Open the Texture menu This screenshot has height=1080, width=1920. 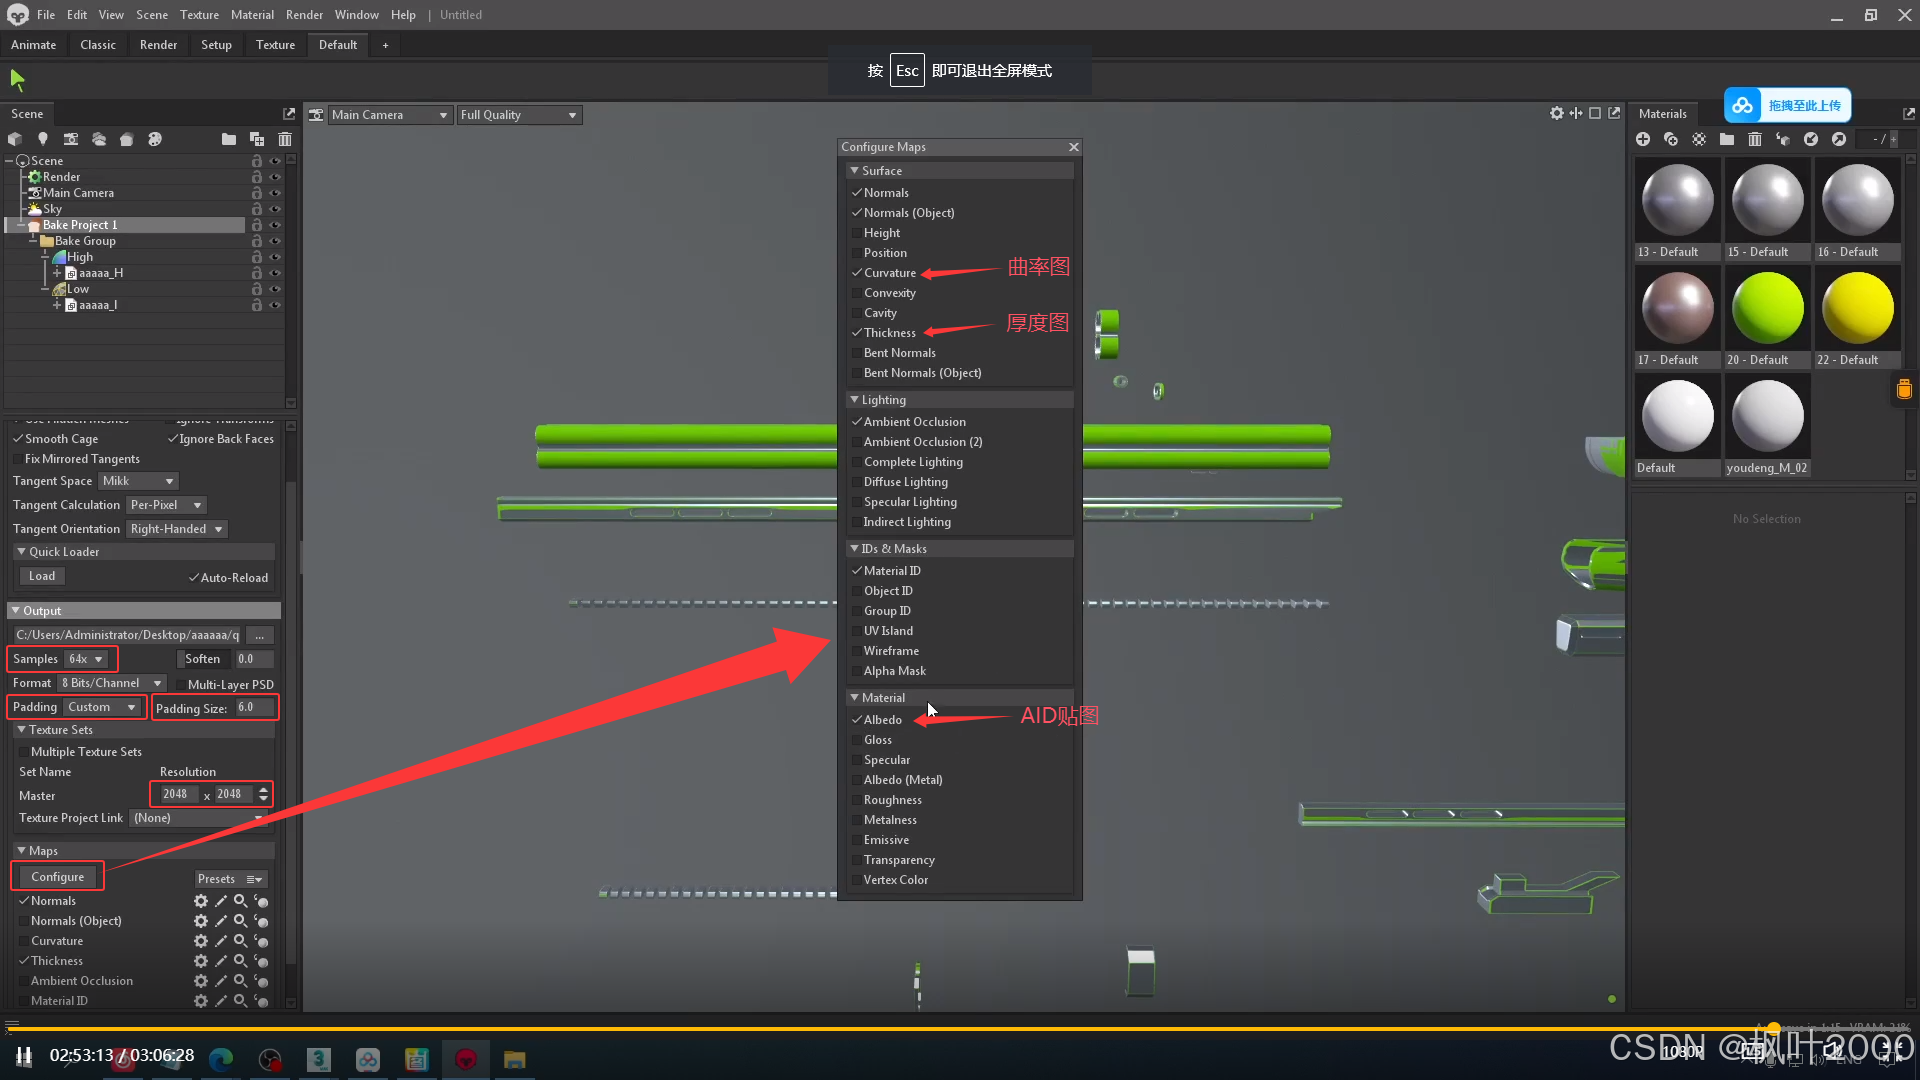(199, 15)
